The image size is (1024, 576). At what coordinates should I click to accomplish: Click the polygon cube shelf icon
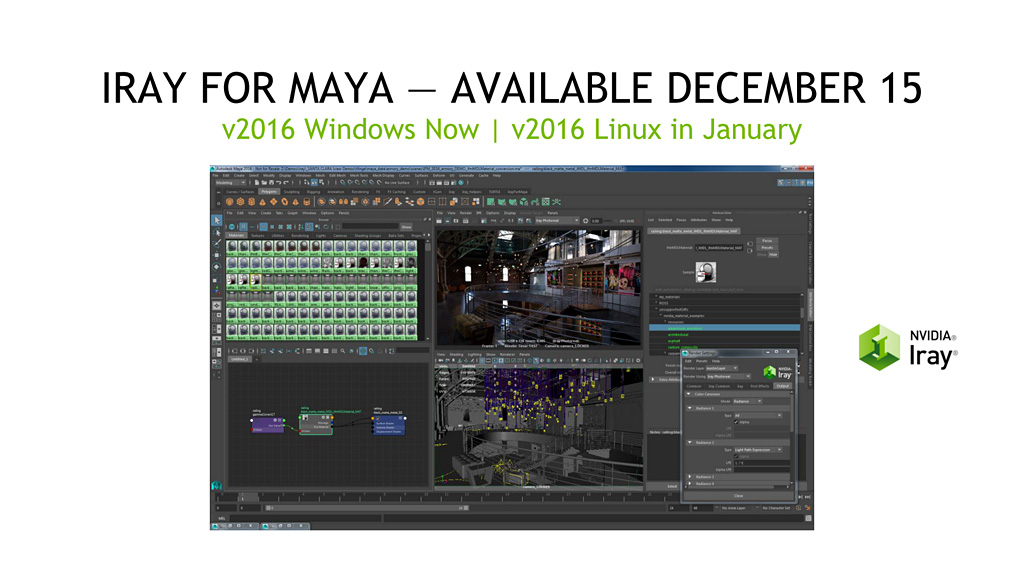pyautogui.click(x=240, y=202)
